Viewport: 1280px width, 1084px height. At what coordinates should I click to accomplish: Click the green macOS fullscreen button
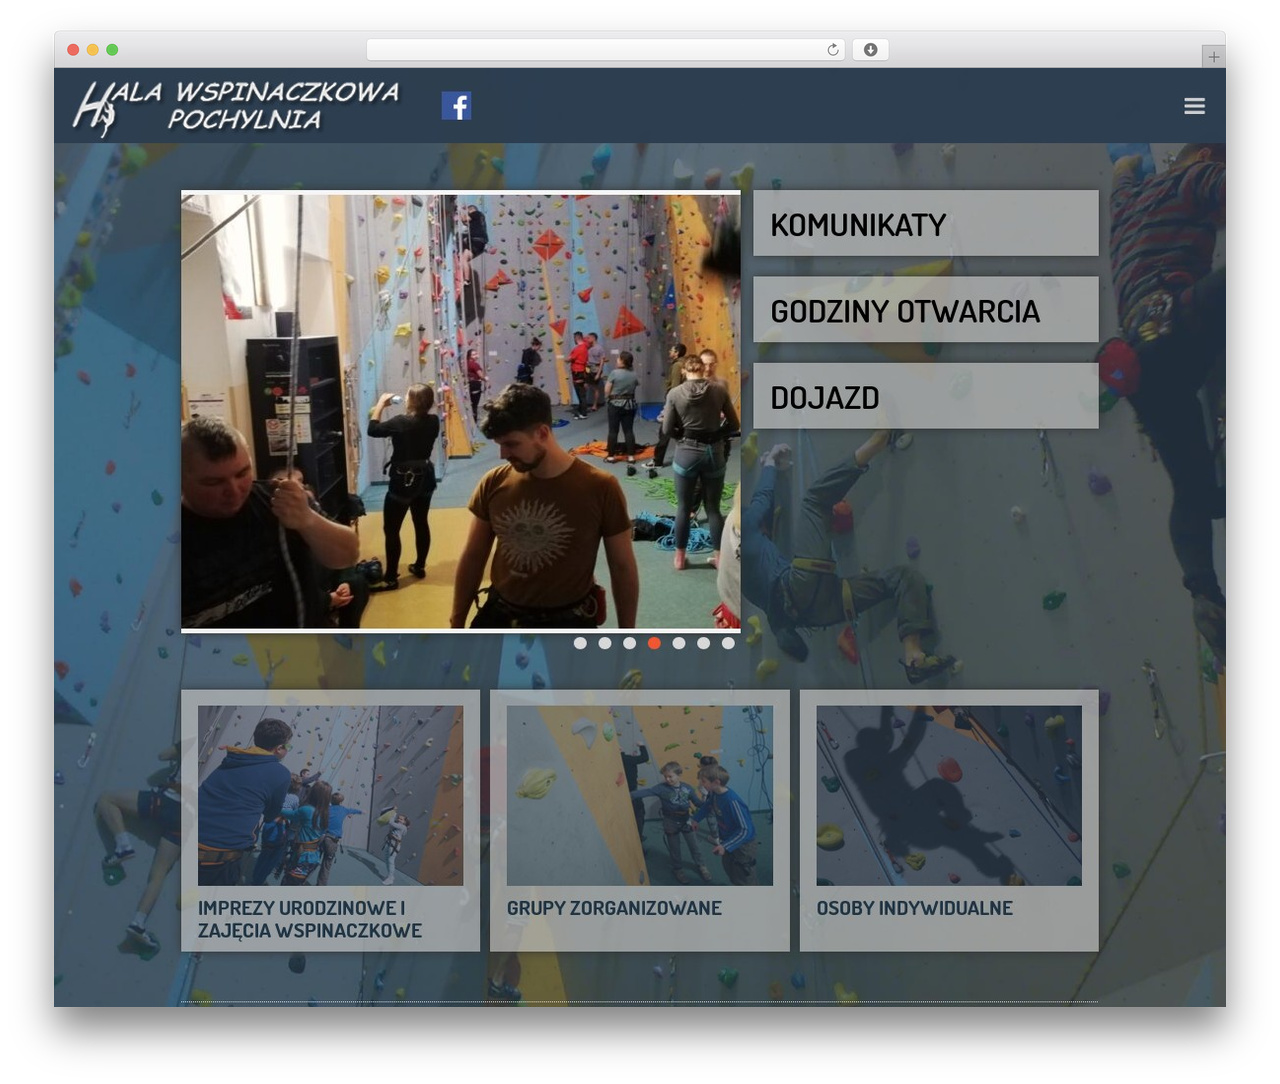112,50
